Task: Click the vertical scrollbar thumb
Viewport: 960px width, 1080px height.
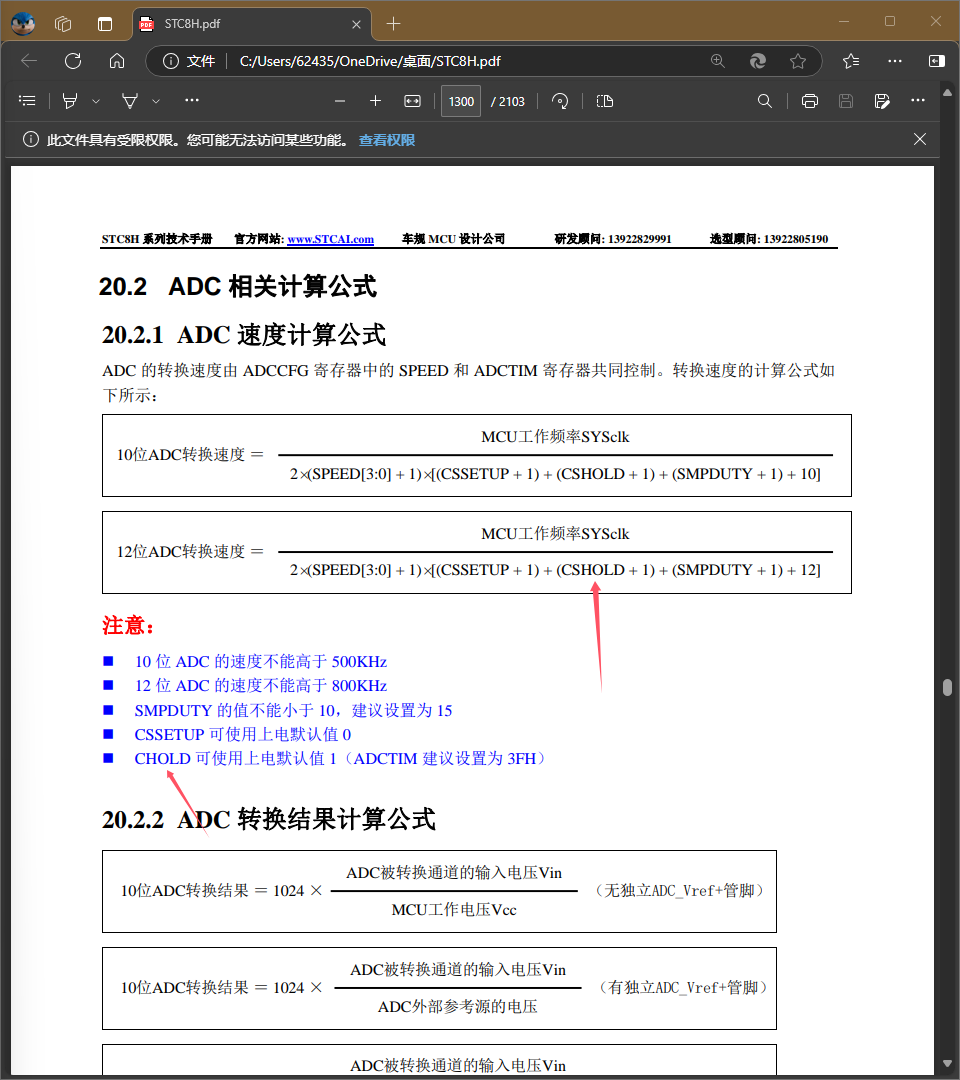Action: [x=948, y=687]
